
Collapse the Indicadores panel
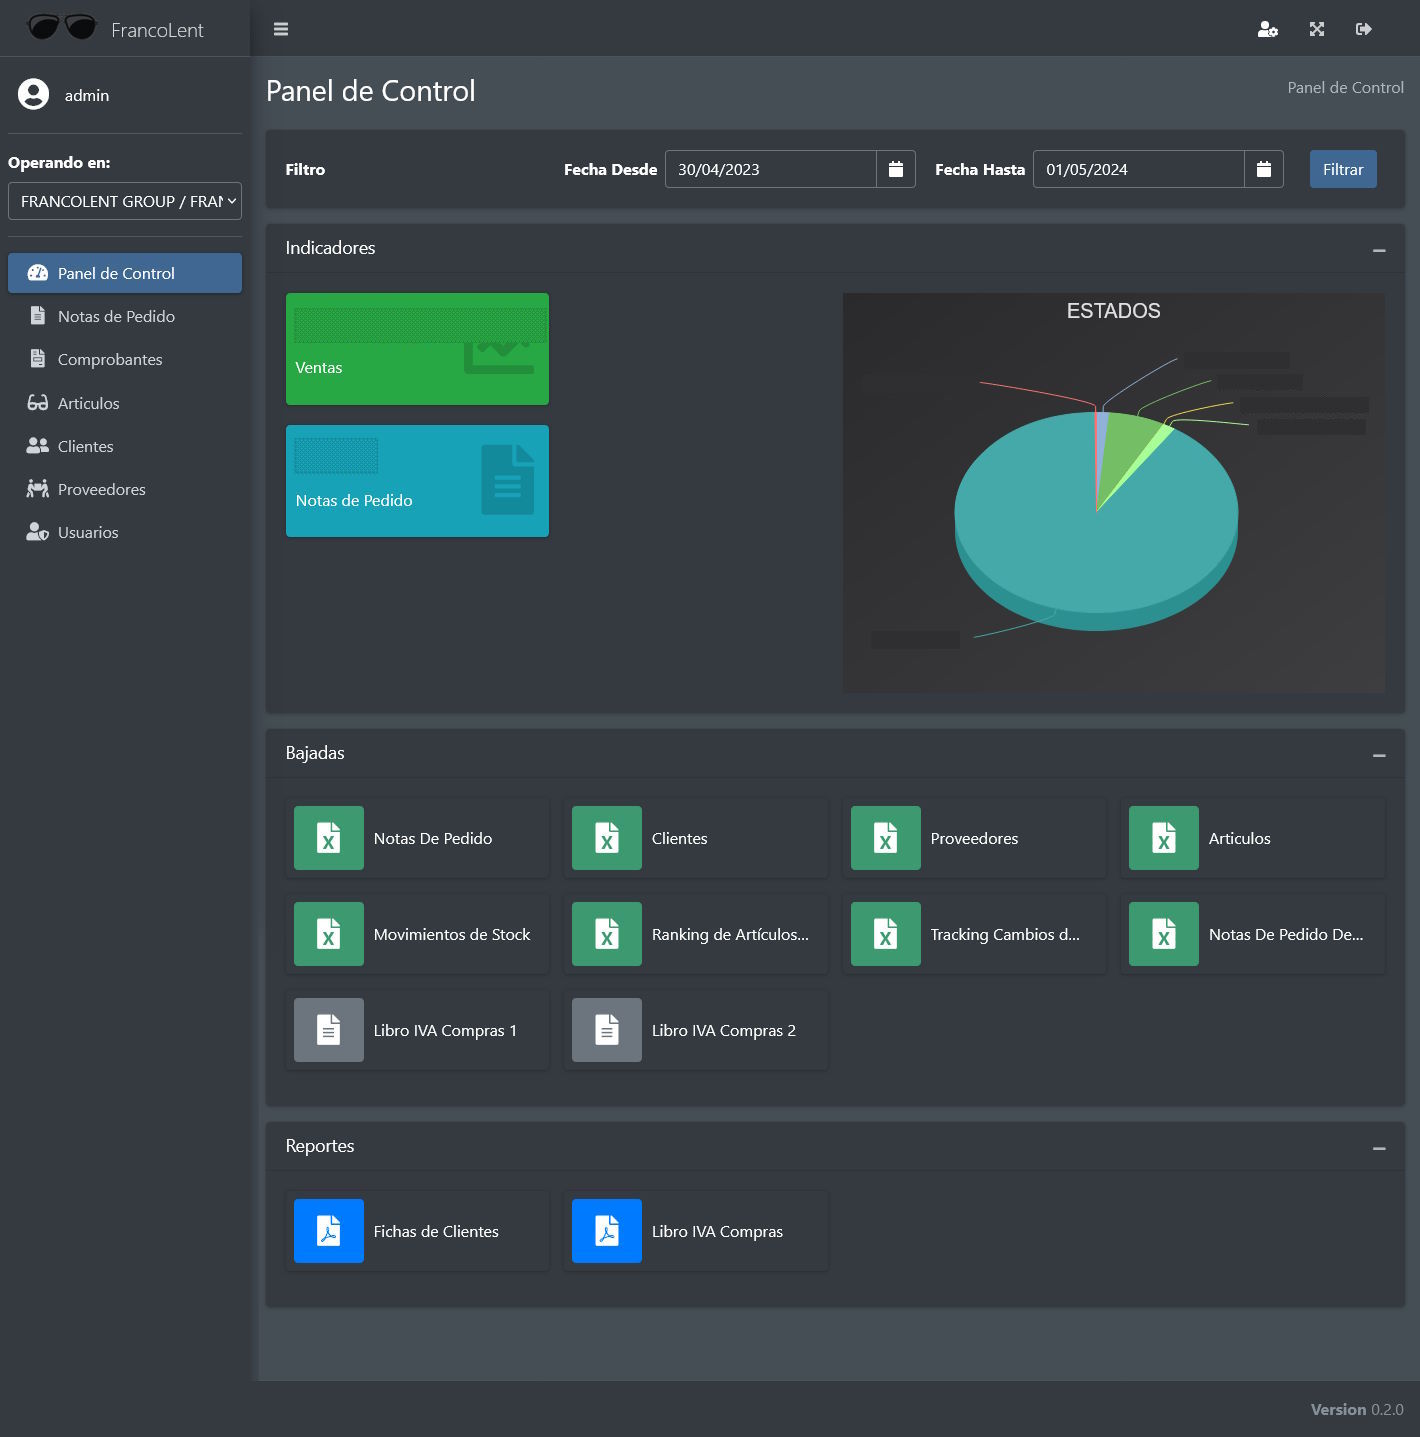(x=1379, y=249)
